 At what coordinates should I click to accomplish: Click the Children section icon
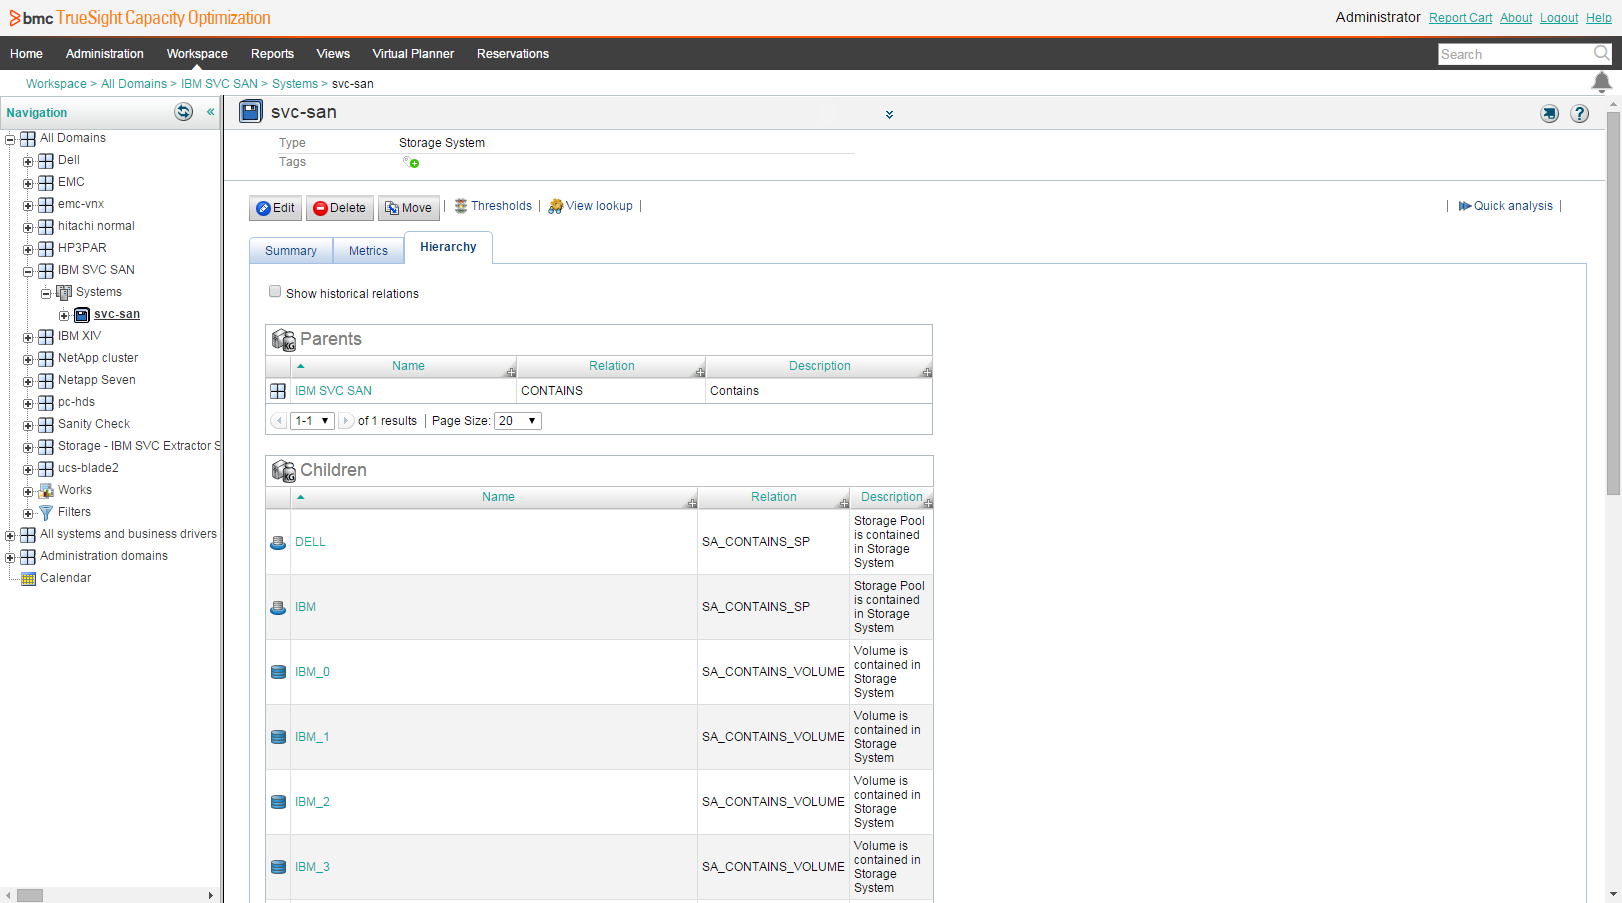(x=284, y=471)
